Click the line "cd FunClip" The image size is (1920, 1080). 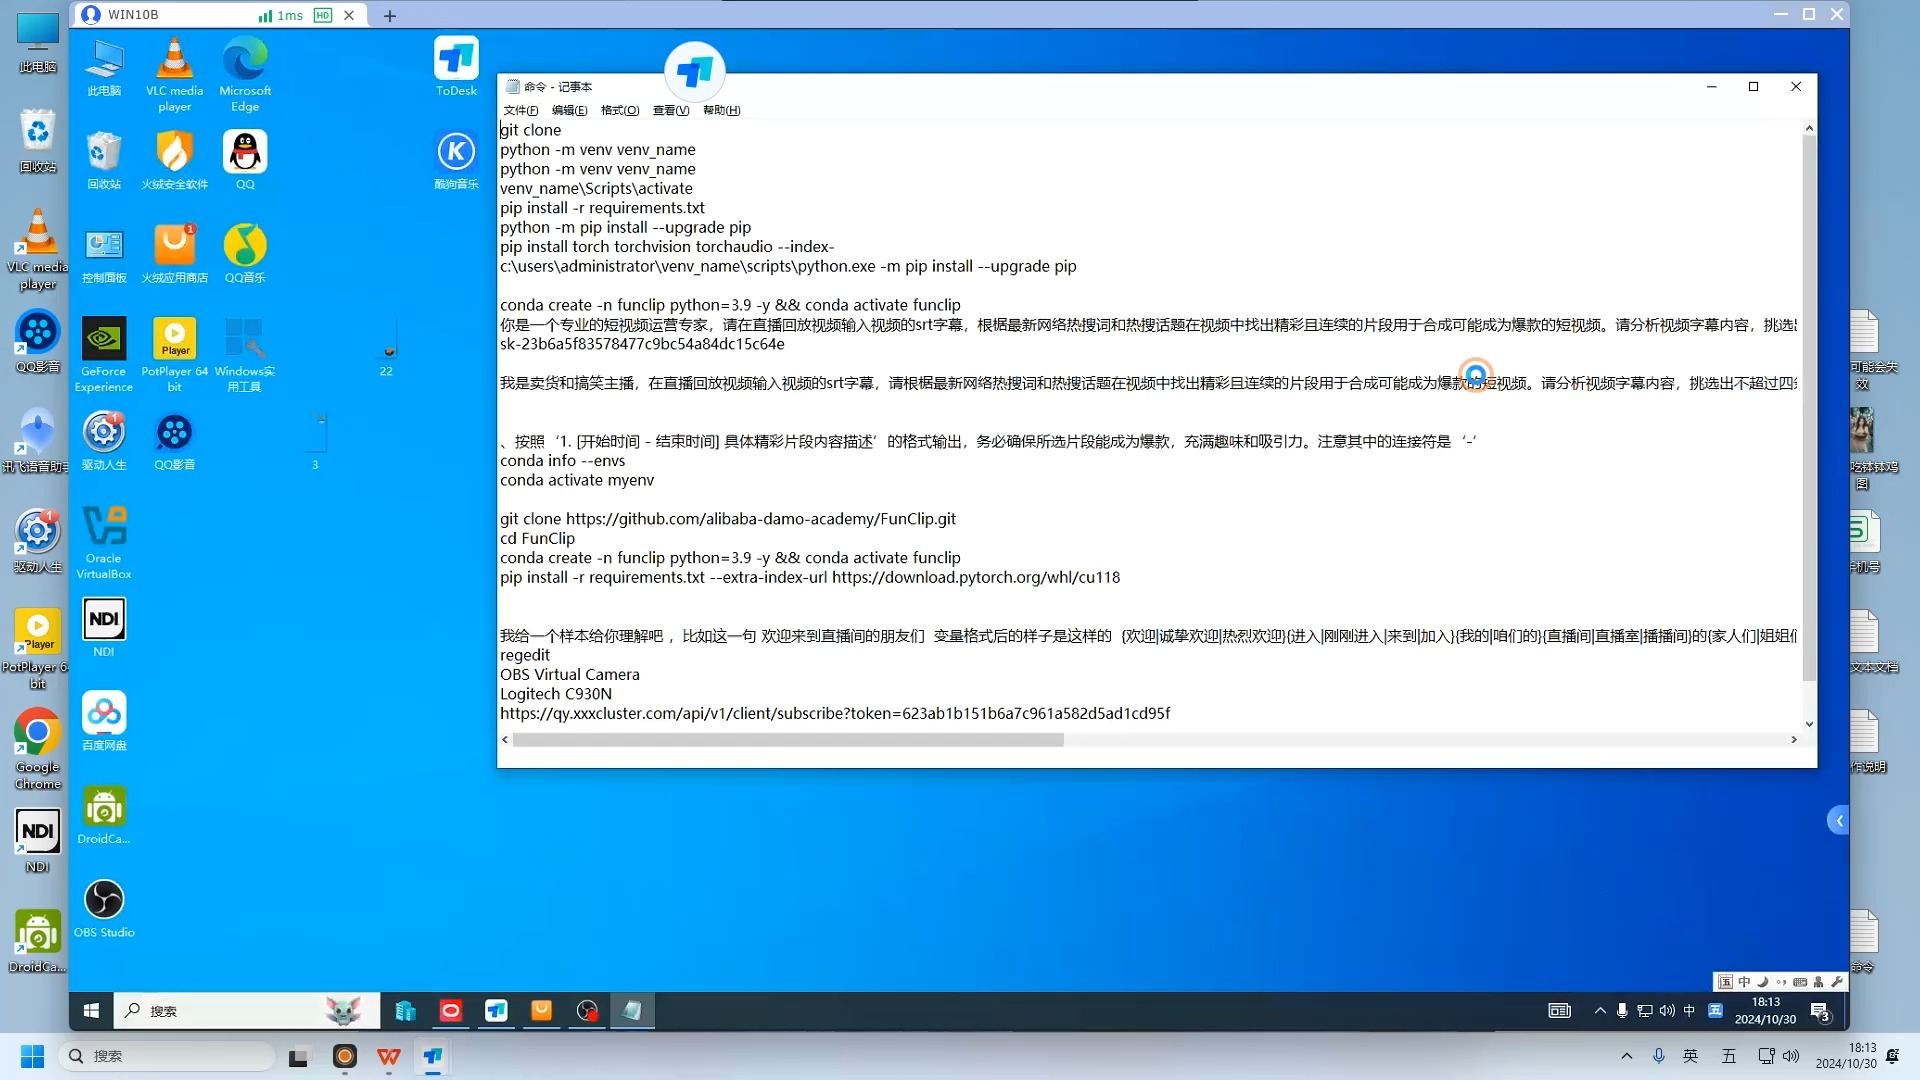[x=538, y=538]
